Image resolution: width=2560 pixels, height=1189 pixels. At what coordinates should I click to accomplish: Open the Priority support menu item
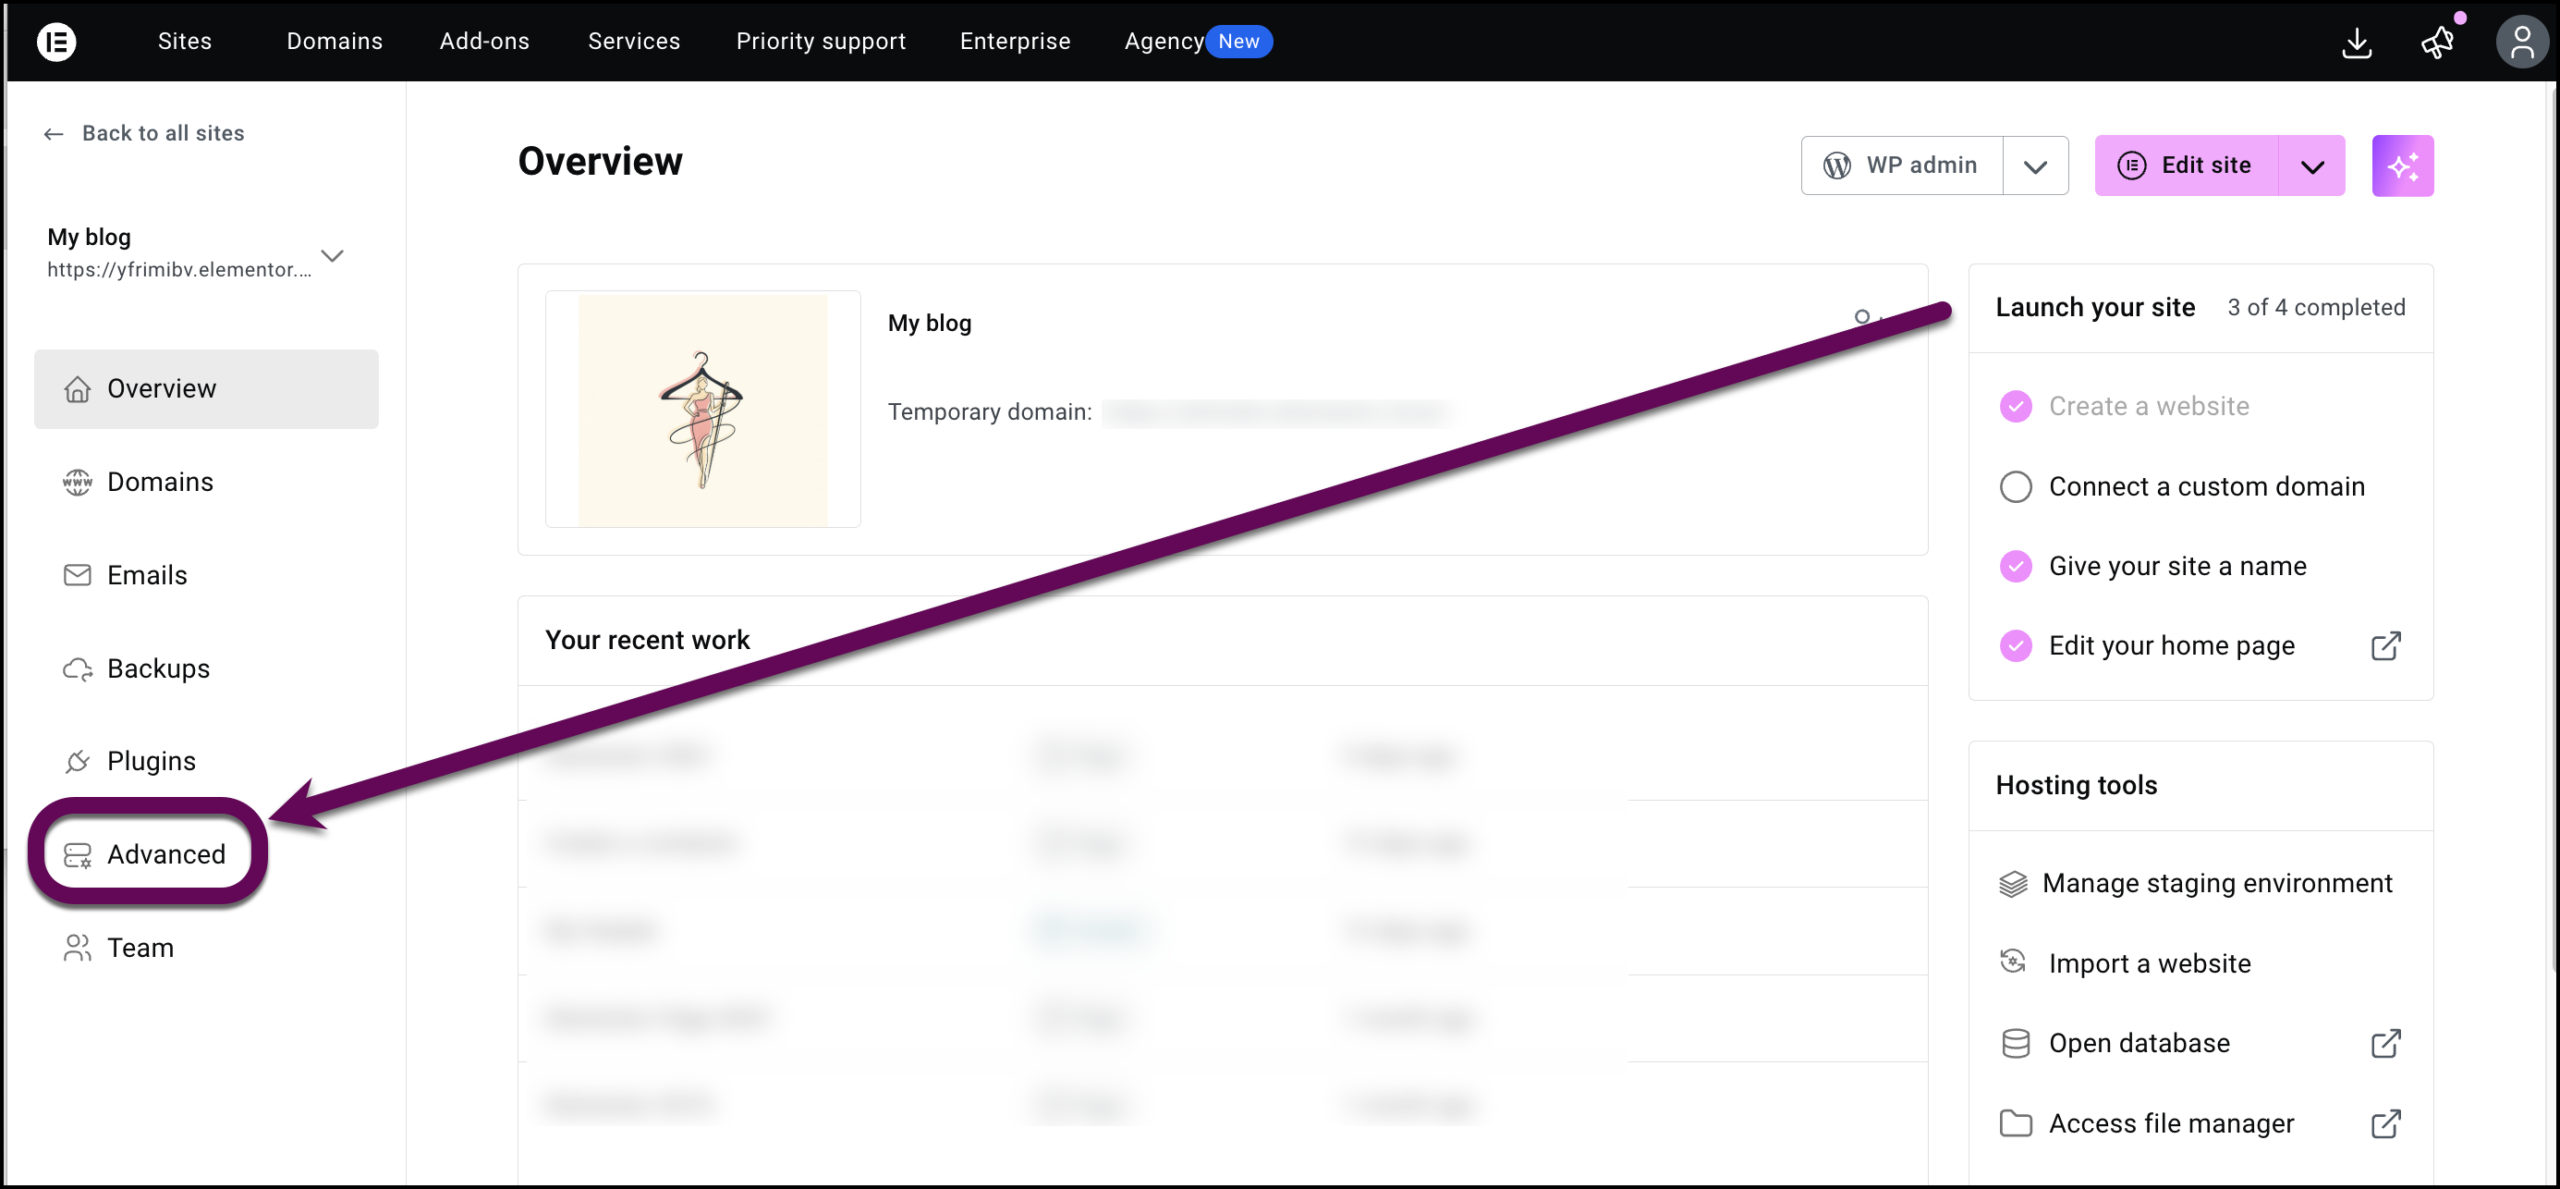821,41
